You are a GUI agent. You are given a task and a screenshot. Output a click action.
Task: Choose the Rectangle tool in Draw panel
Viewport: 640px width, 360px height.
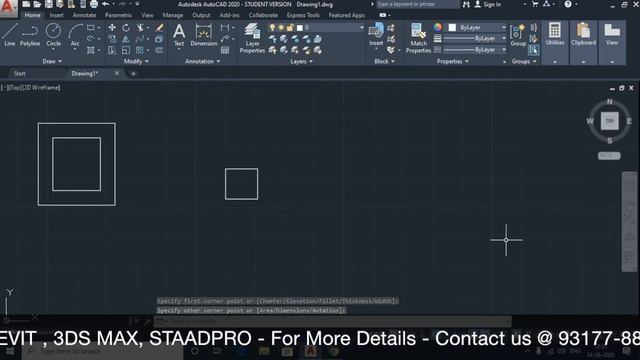91,28
